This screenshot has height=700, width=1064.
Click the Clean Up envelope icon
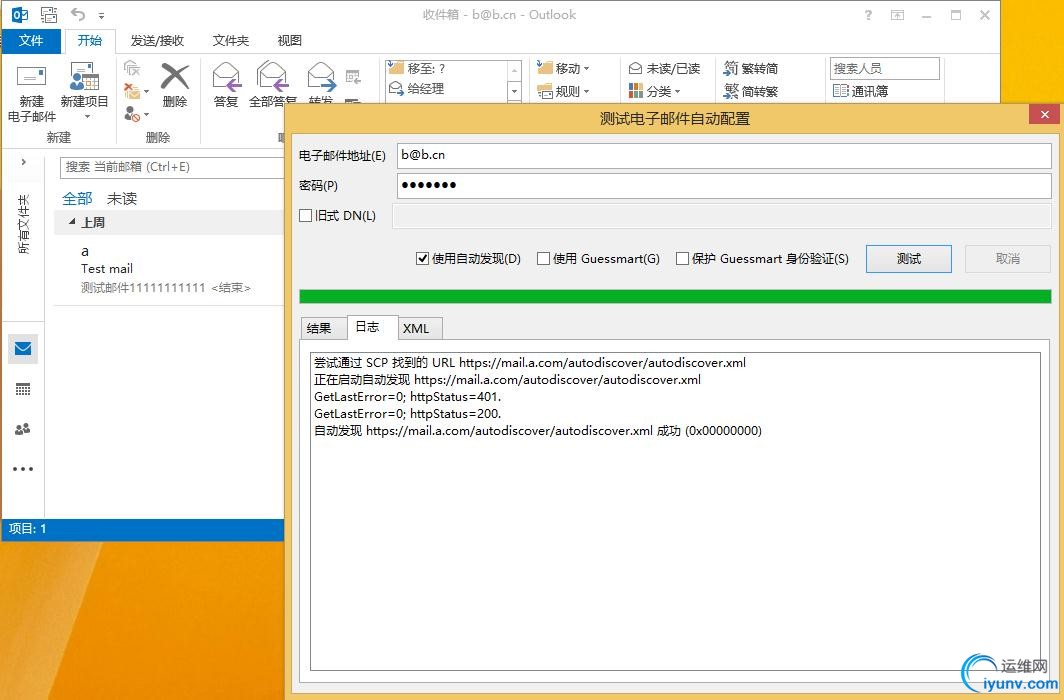132,90
